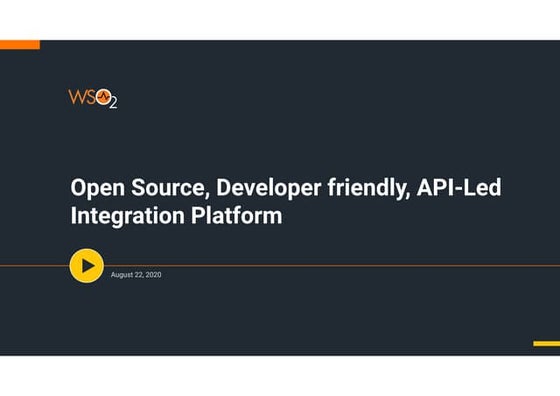560x396 pixels.
Task: Click the words Developer friendly in title
Action: click(x=313, y=188)
